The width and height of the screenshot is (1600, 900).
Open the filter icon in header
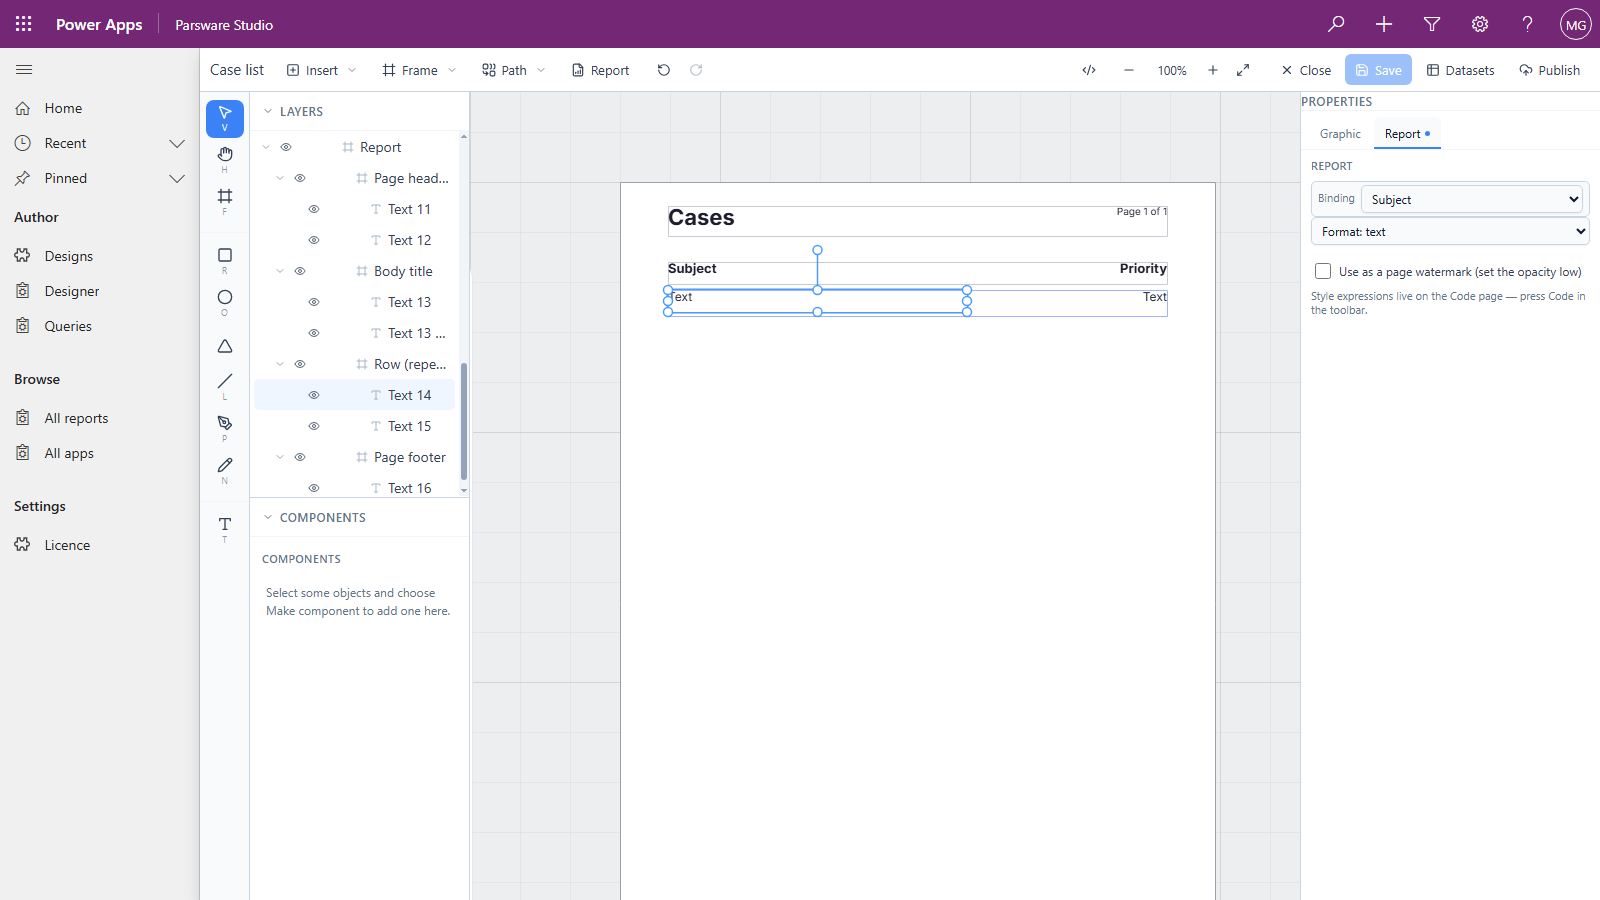pyautogui.click(x=1432, y=24)
